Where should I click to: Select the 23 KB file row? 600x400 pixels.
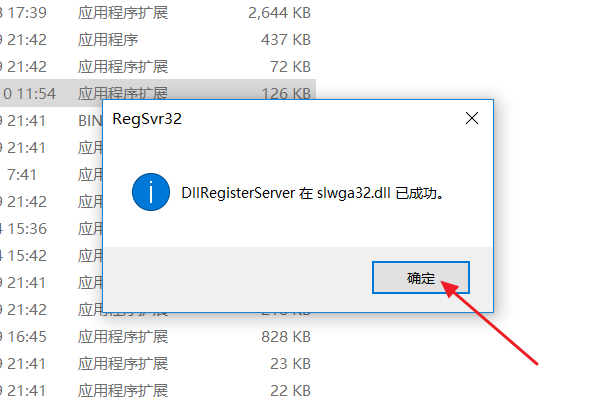(x=158, y=364)
